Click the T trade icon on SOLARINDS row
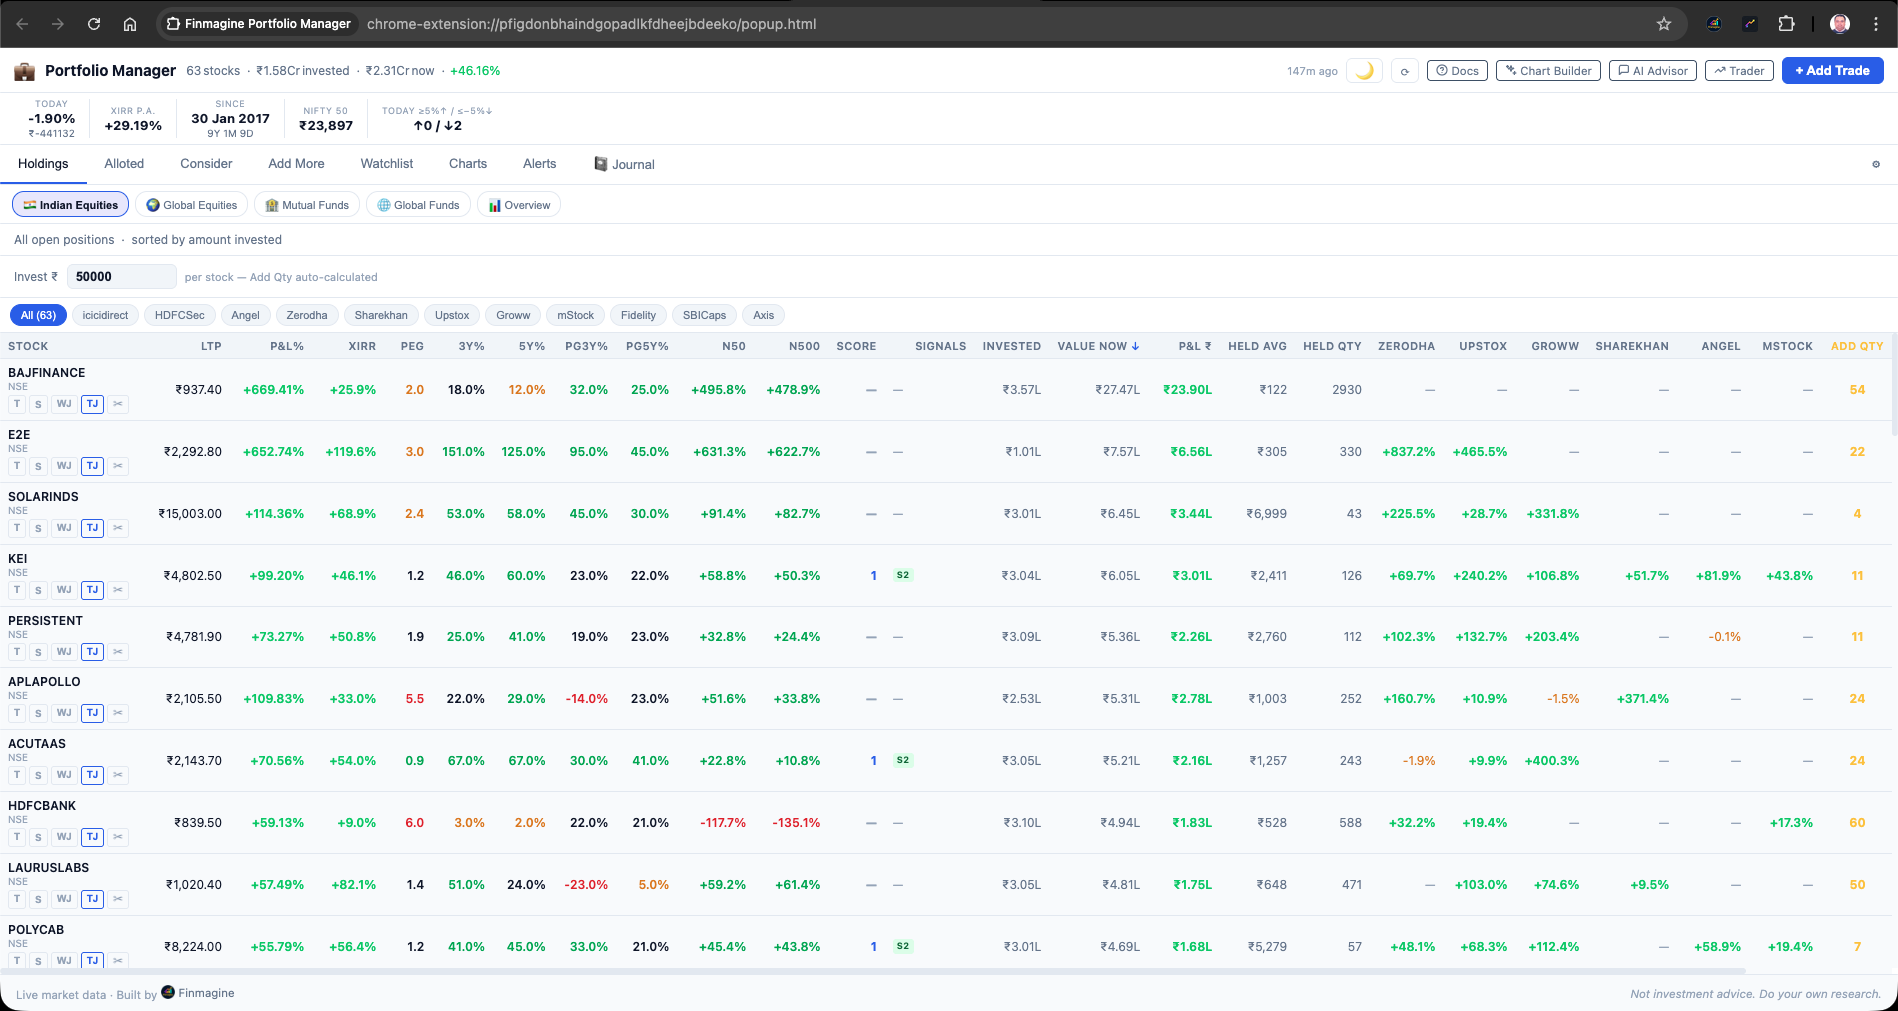 pos(16,528)
